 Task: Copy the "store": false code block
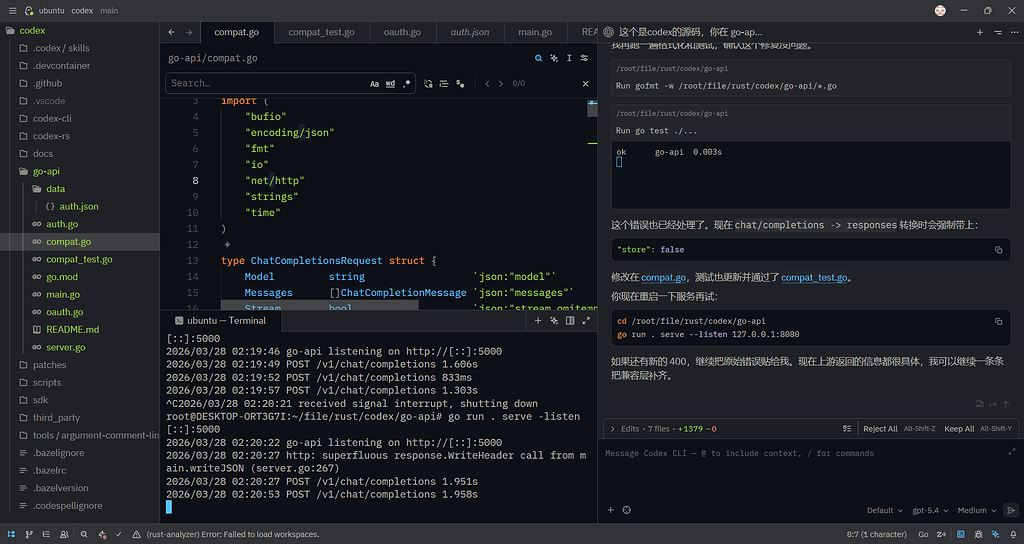click(999, 250)
